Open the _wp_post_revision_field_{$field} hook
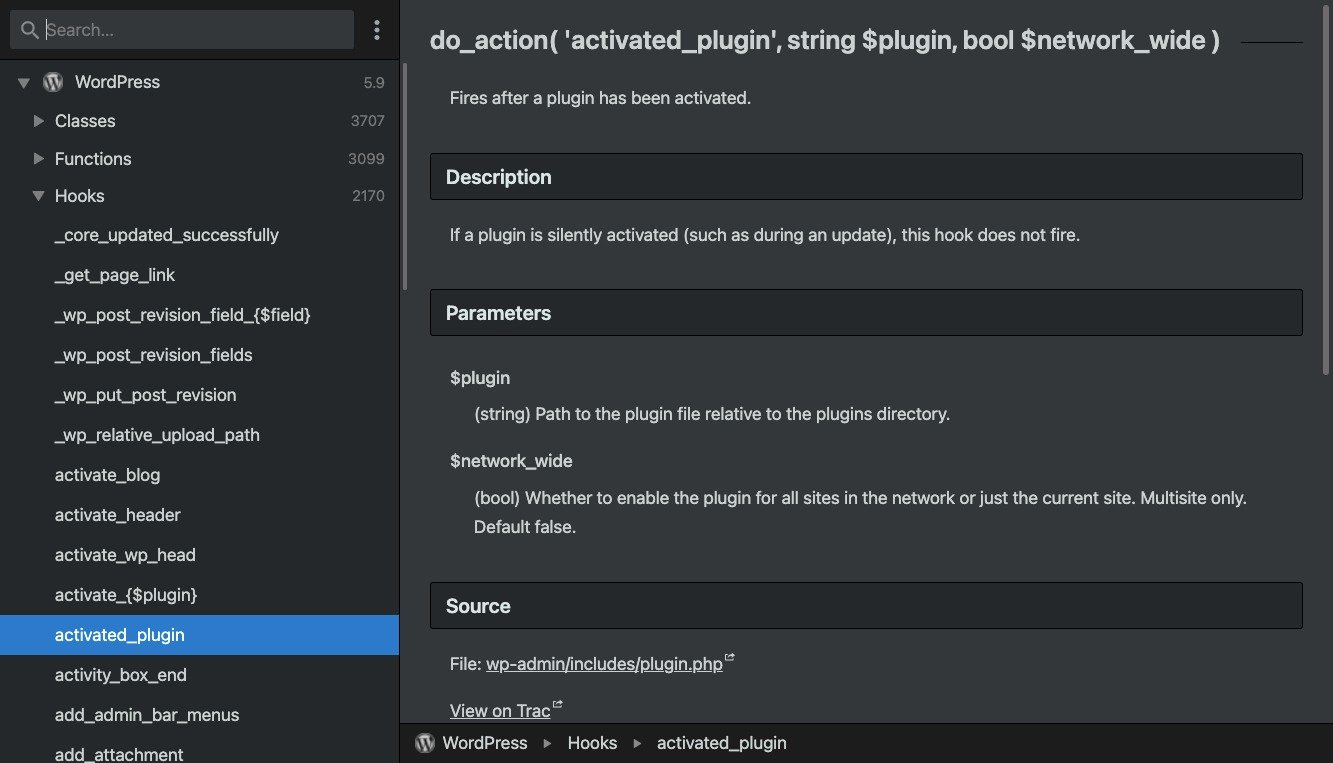1333x763 pixels. click(x=199, y=315)
